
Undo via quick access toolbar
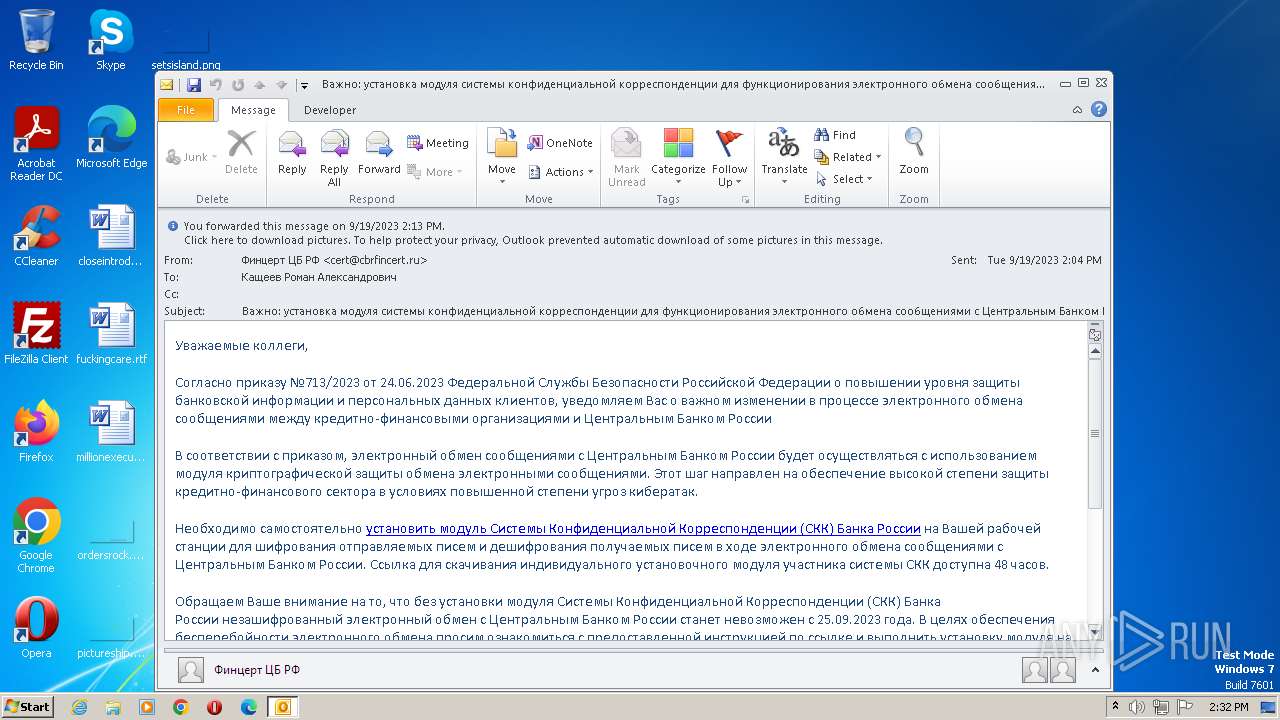tap(215, 85)
